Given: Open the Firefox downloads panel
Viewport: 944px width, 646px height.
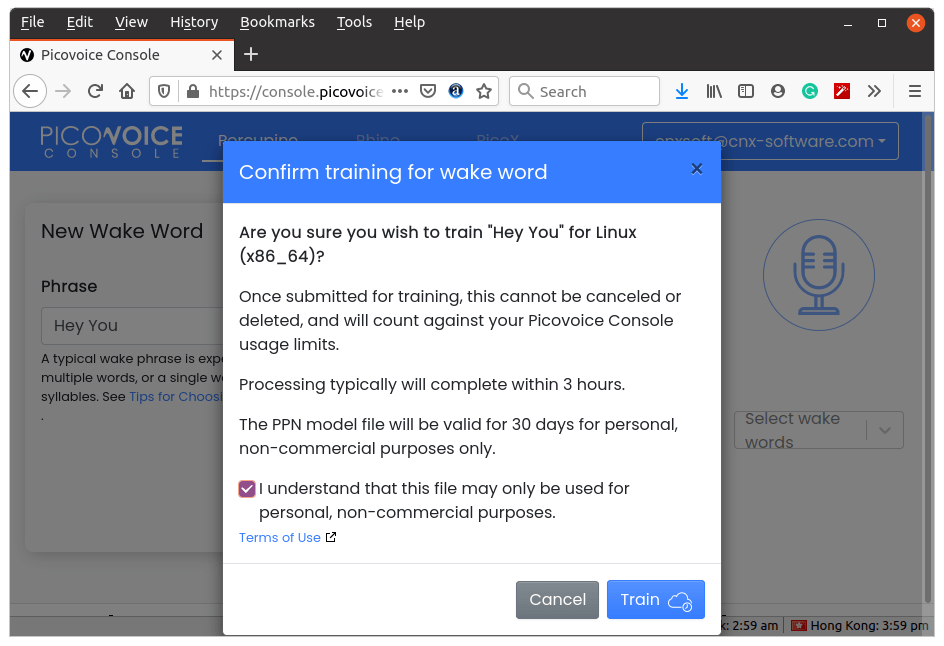Looking at the screenshot, I should [682, 91].
